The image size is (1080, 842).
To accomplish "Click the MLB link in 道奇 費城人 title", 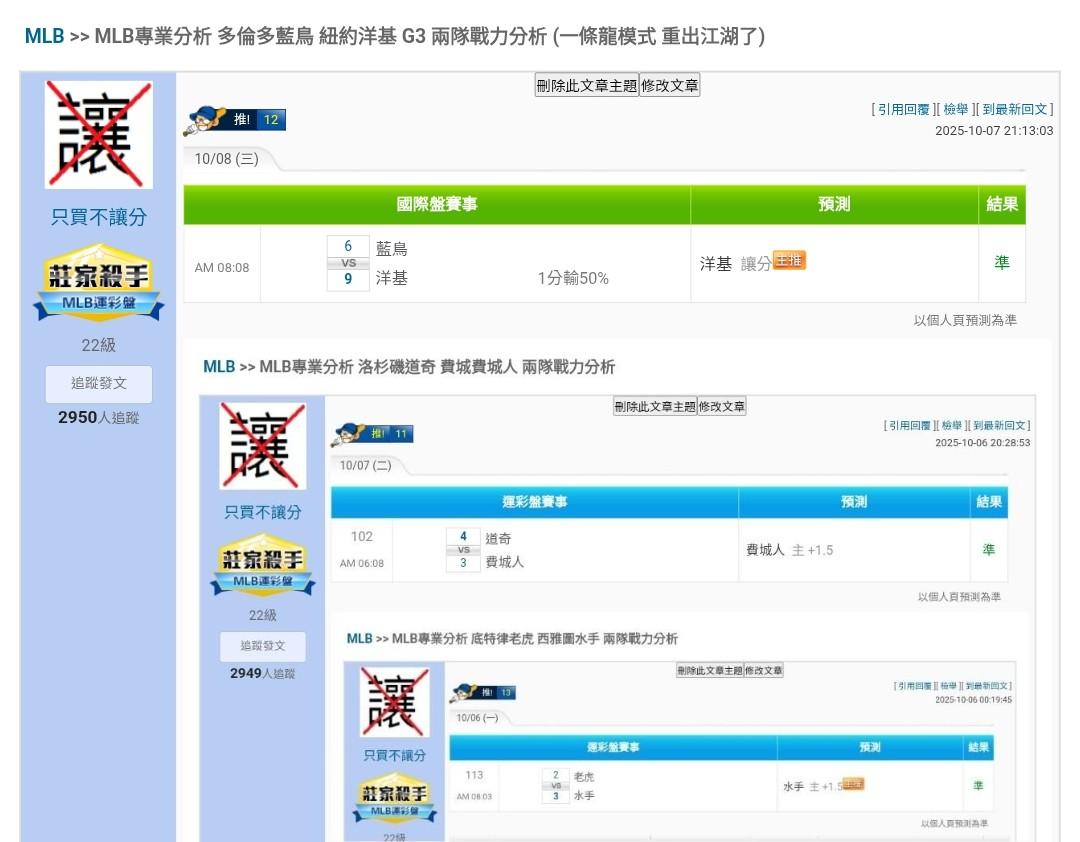I will click(219, 367).
